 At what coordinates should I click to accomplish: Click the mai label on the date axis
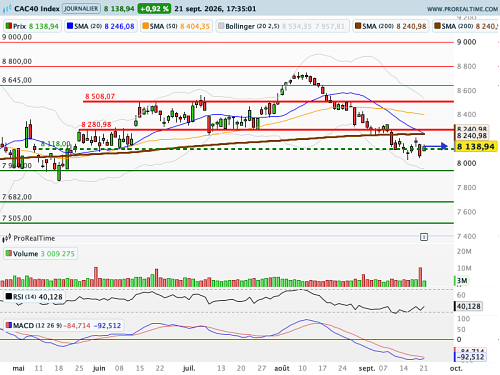(x=18, y=368)
